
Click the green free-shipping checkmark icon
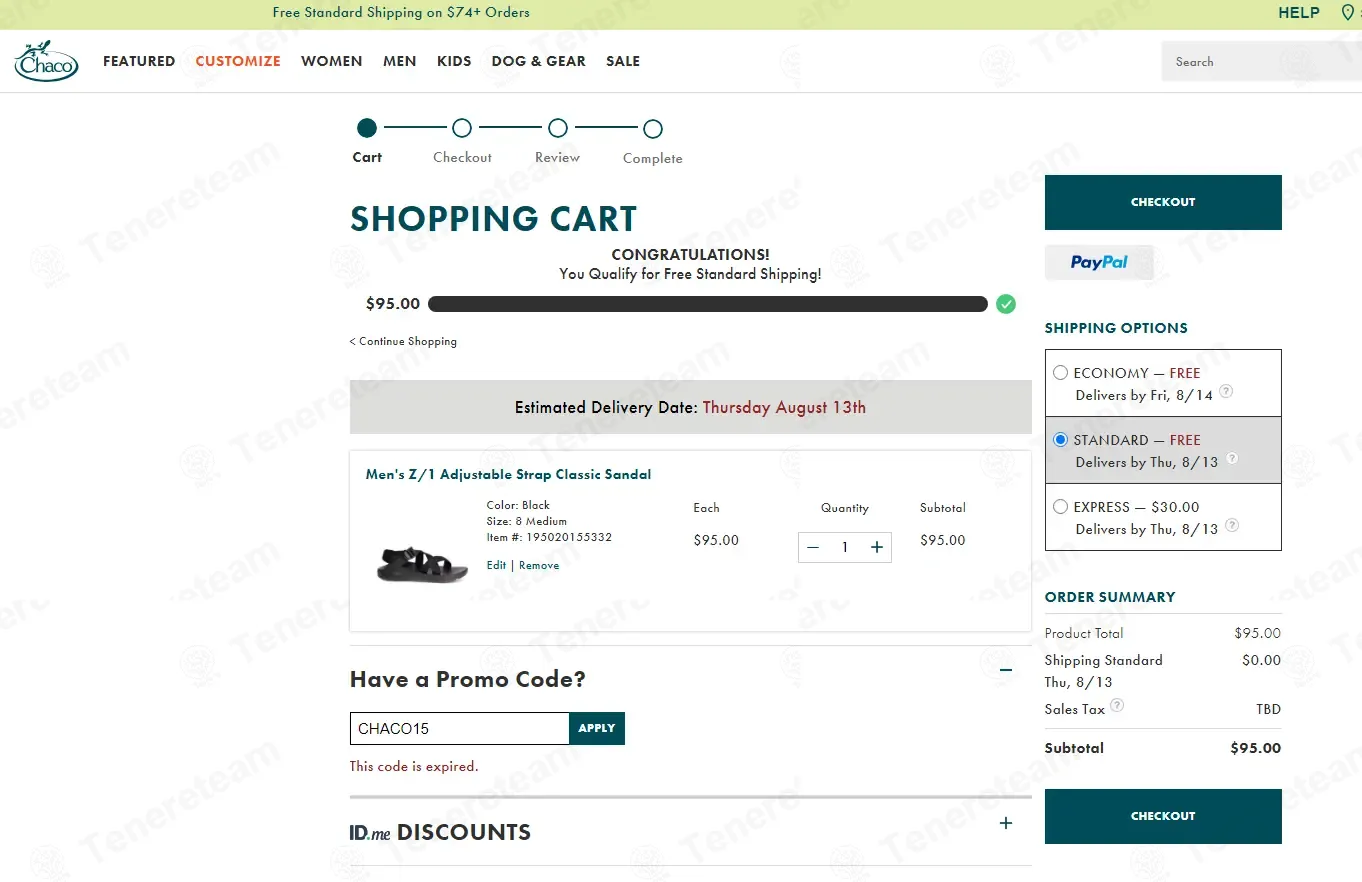coord(1006,304)
